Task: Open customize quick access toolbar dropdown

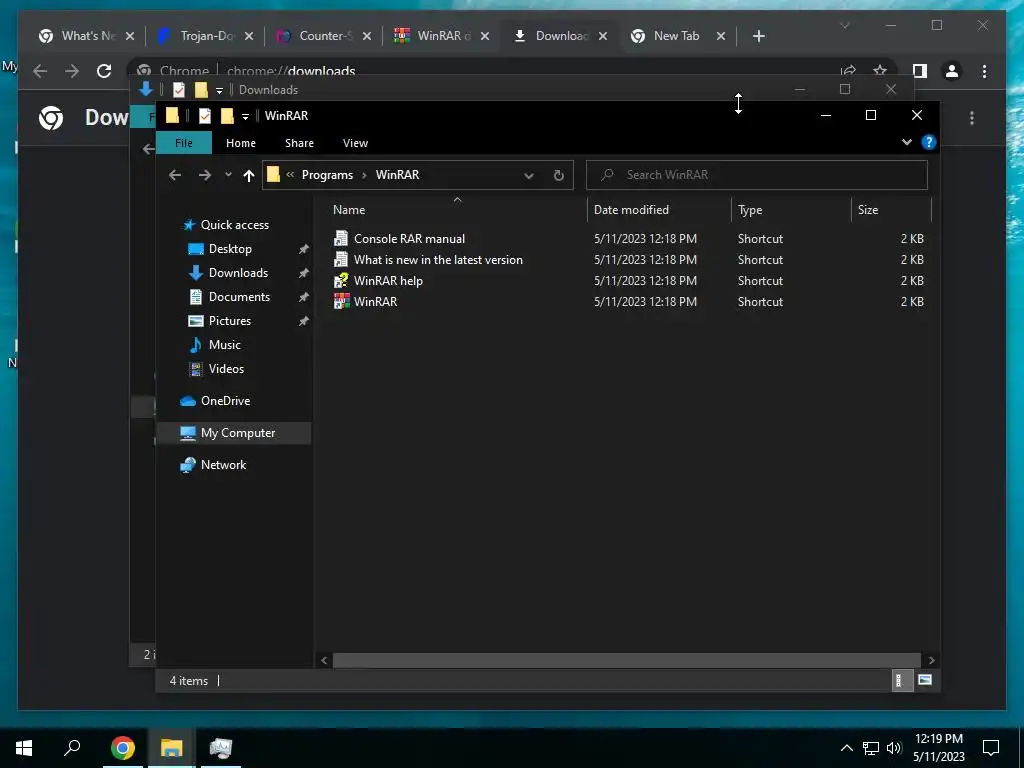Action: tap(245, 116)
